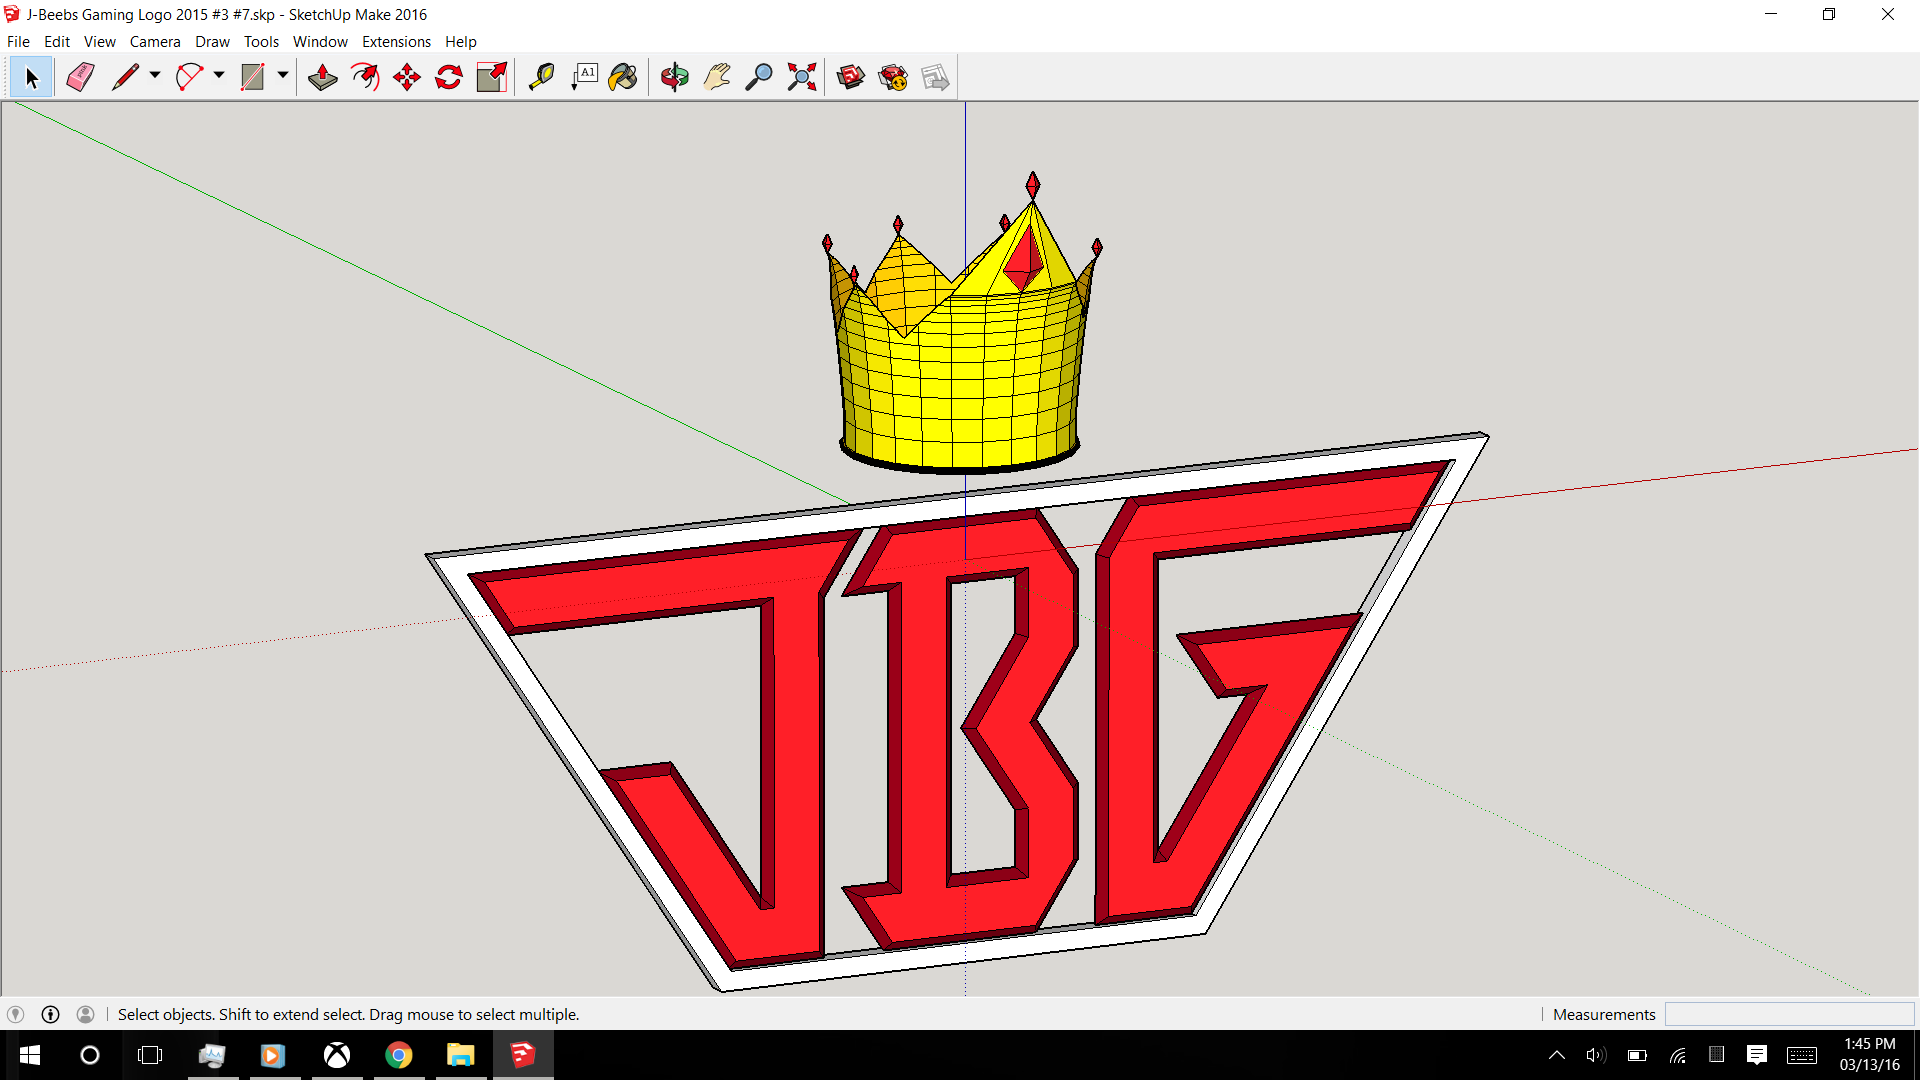Select the Tape Measure tool
Screen dimensions: 1920x1080
tap(539, 76)
